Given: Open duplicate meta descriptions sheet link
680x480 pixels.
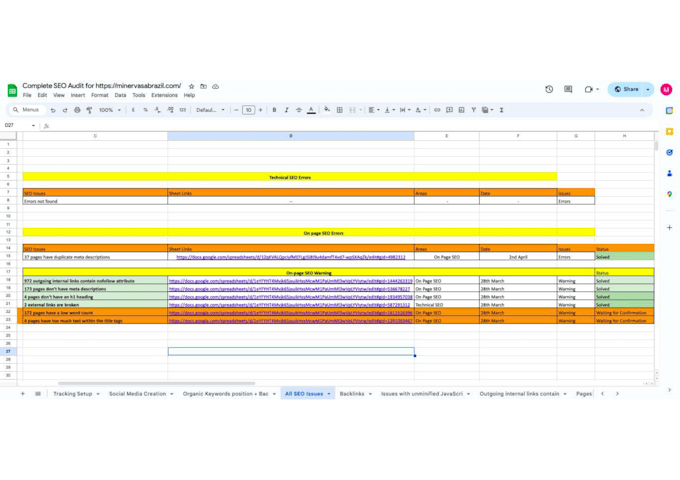Looking at the screenshot, I should (x=291, y=257).
